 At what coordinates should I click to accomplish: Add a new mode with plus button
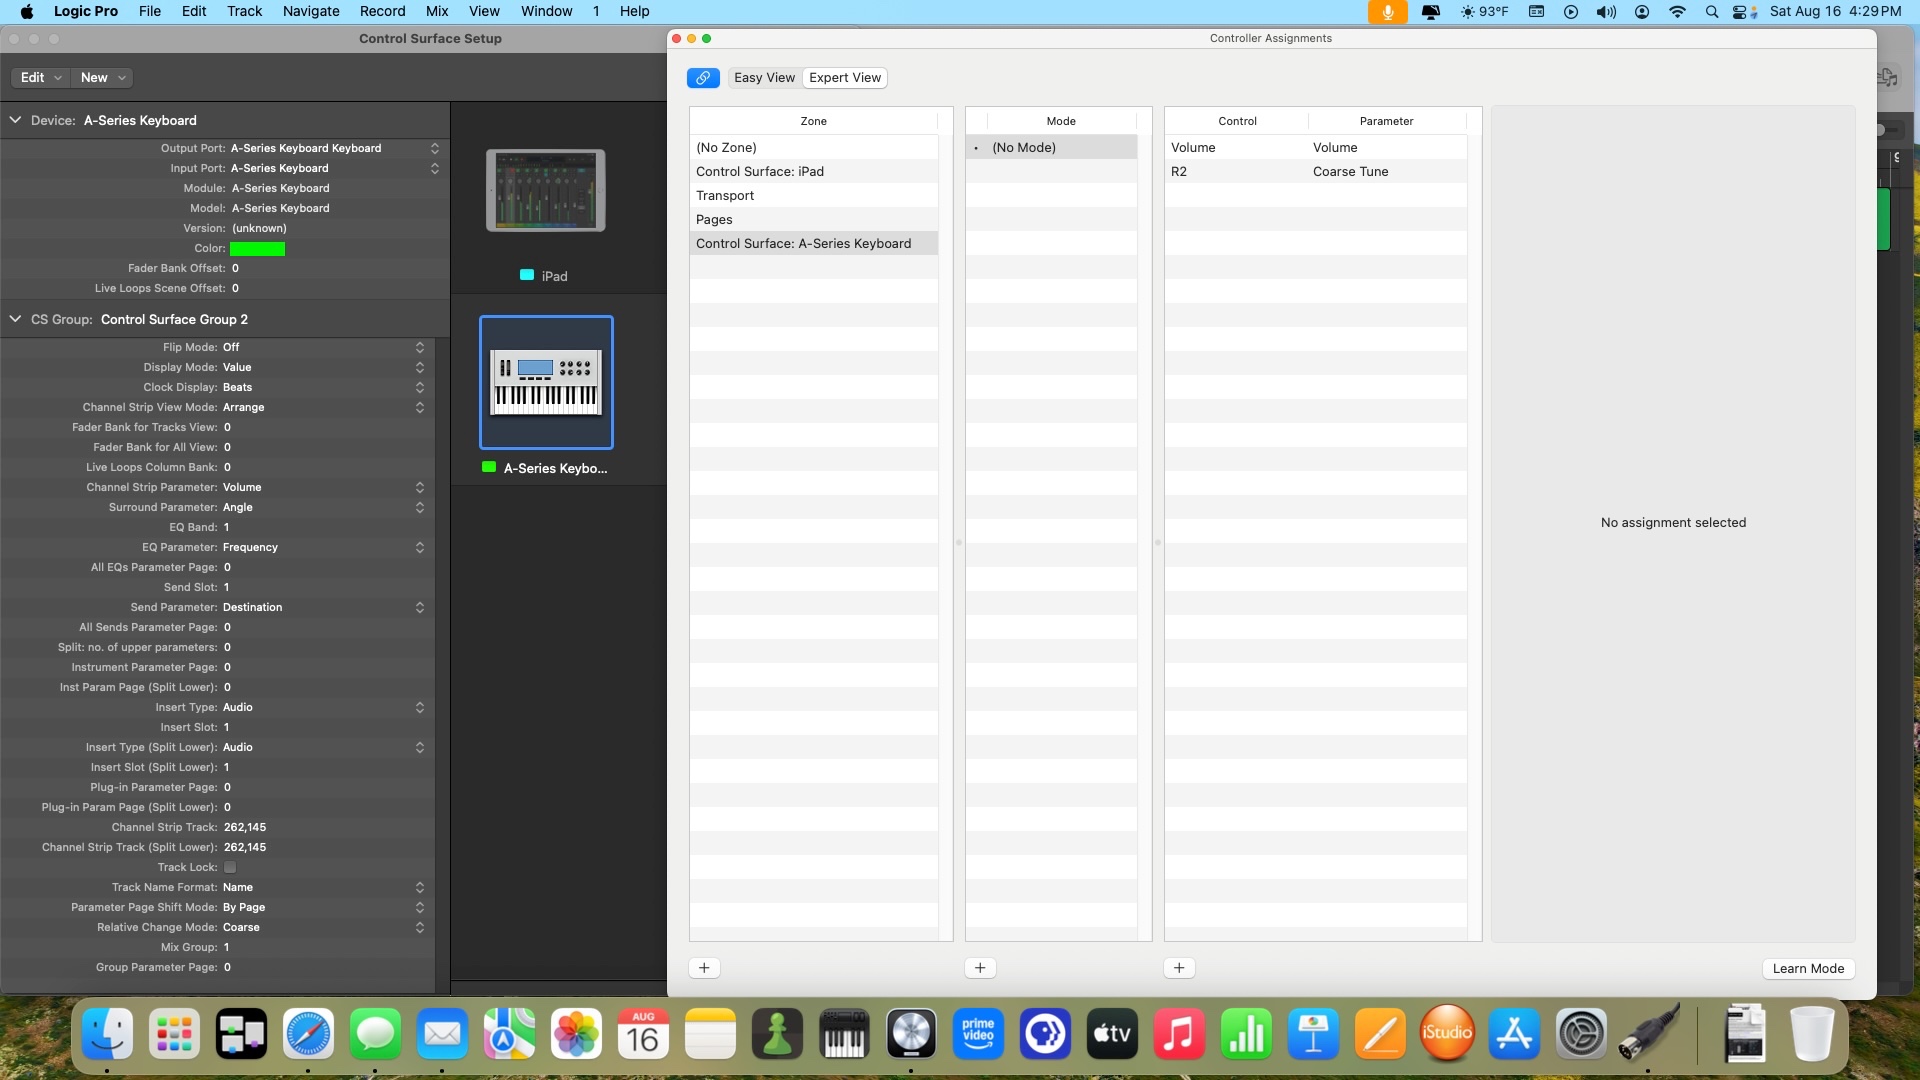(980, 968)
